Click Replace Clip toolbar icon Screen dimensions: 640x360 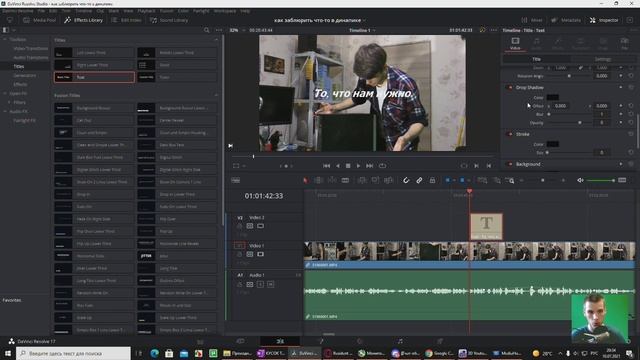[x=388, y=180]
